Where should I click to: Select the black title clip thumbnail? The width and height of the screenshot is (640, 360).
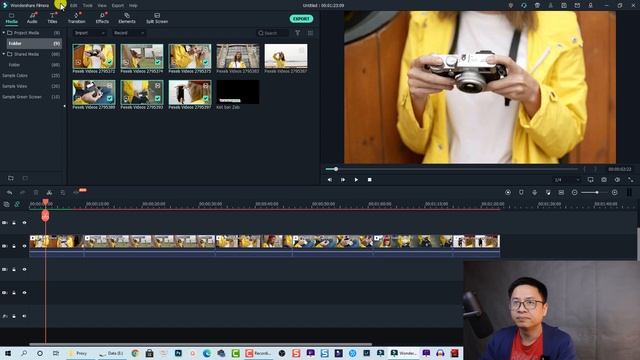click(238, 92)
